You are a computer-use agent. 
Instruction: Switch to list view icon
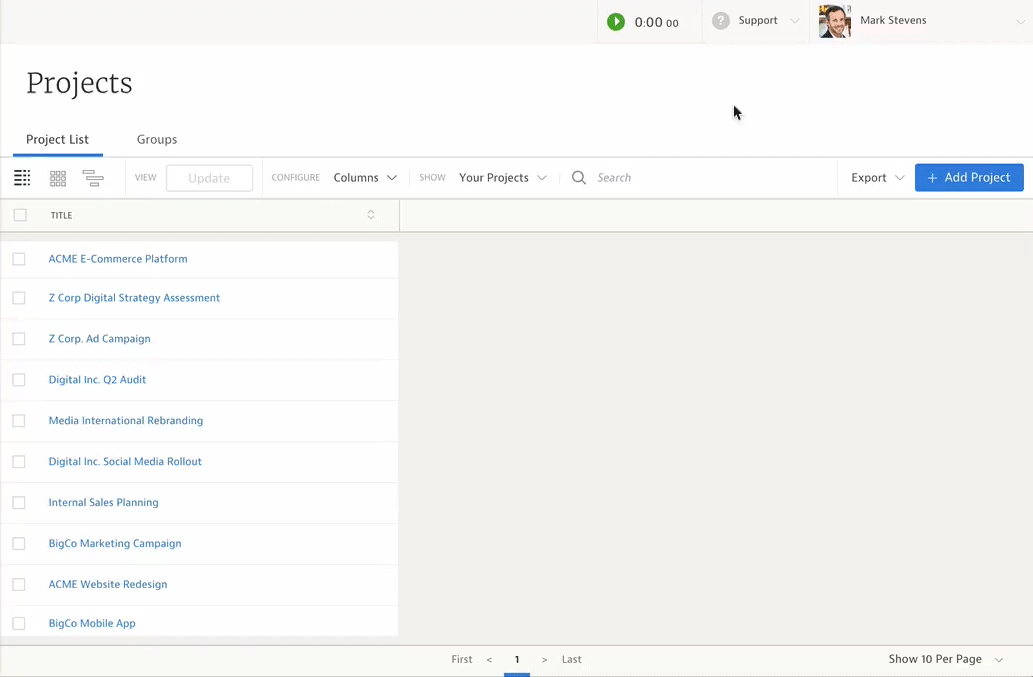(22, 178)
